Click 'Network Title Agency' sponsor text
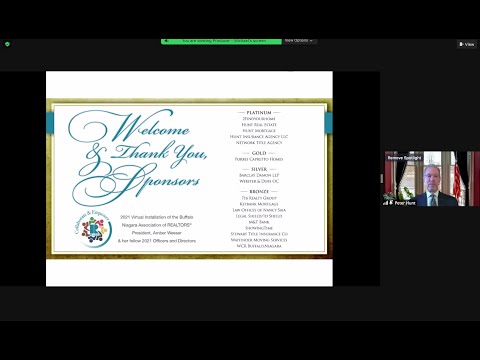 (259, 143)
